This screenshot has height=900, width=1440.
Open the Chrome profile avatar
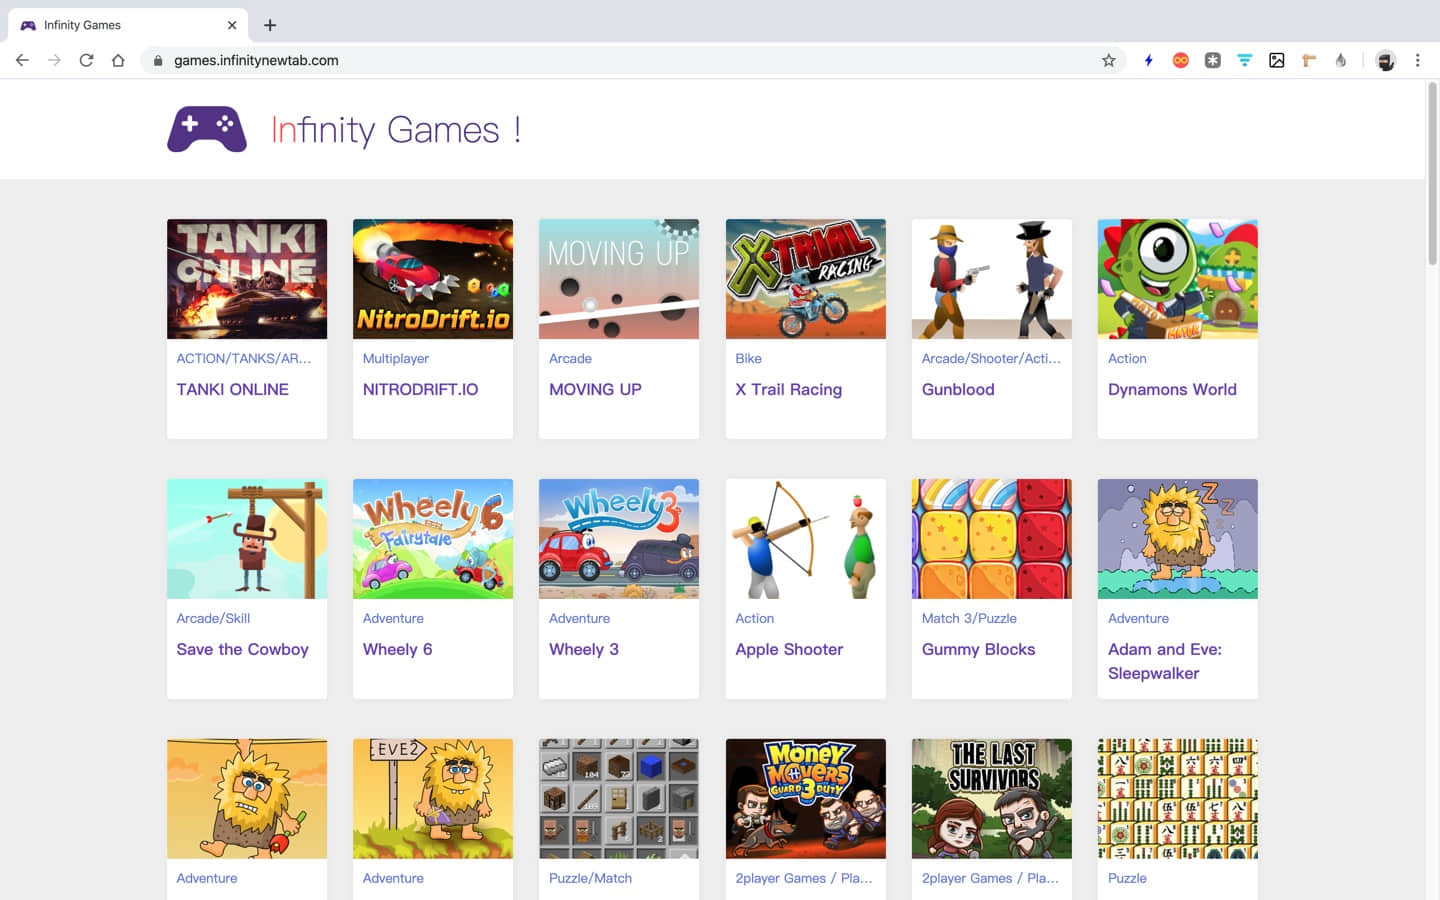1385,60
